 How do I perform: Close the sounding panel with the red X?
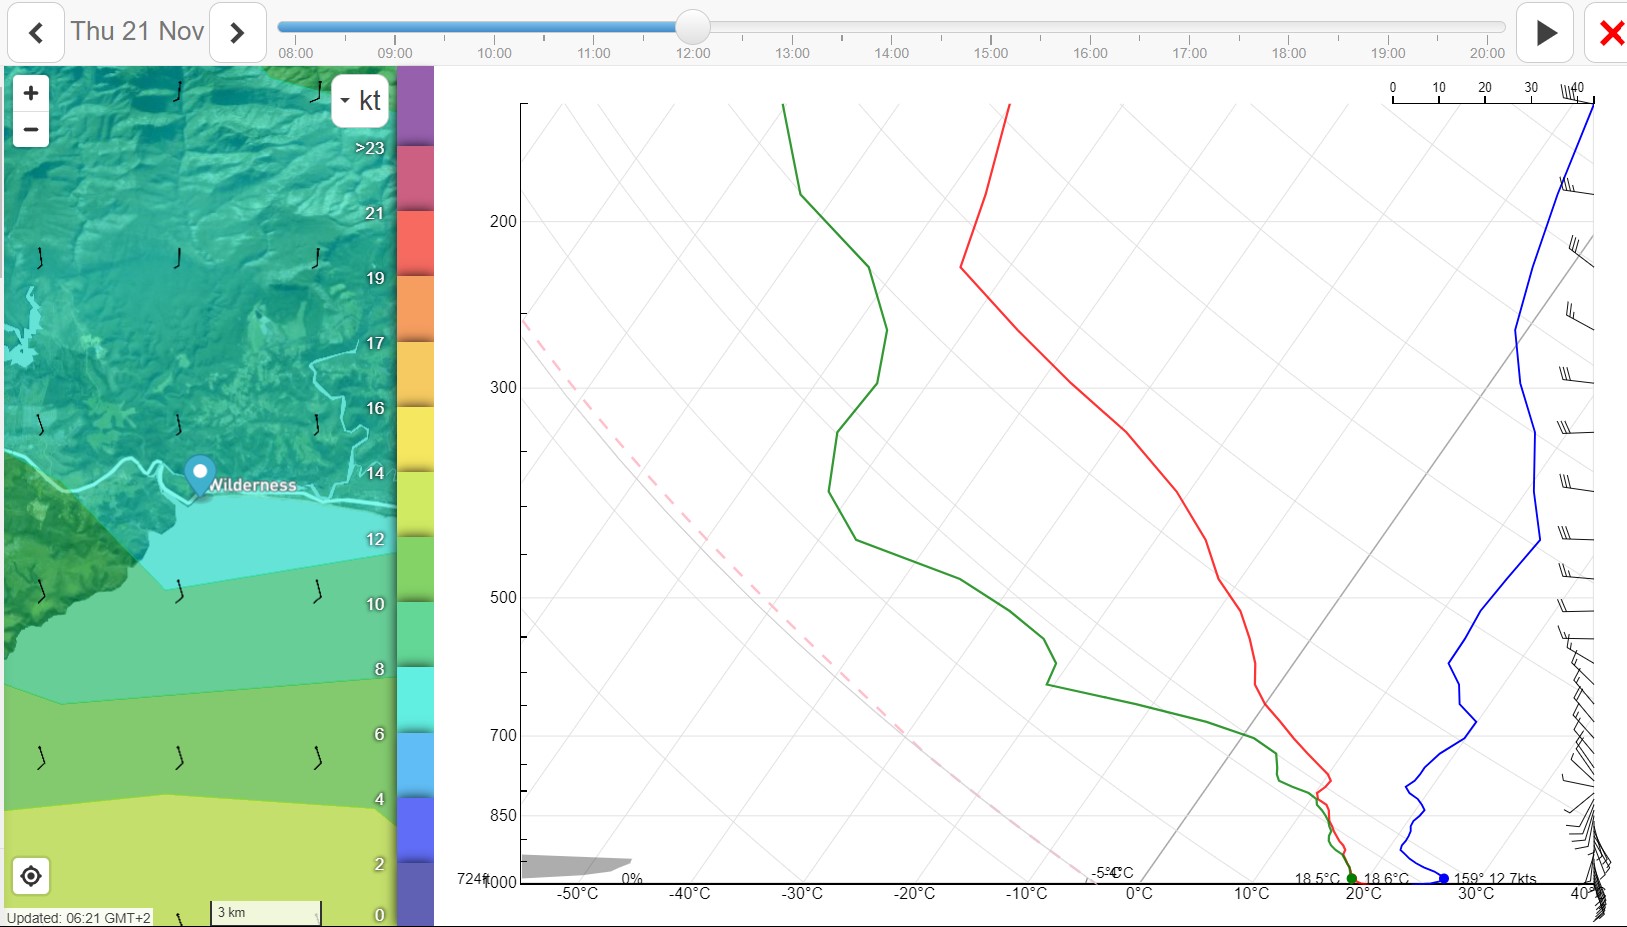click(1610, 33)
